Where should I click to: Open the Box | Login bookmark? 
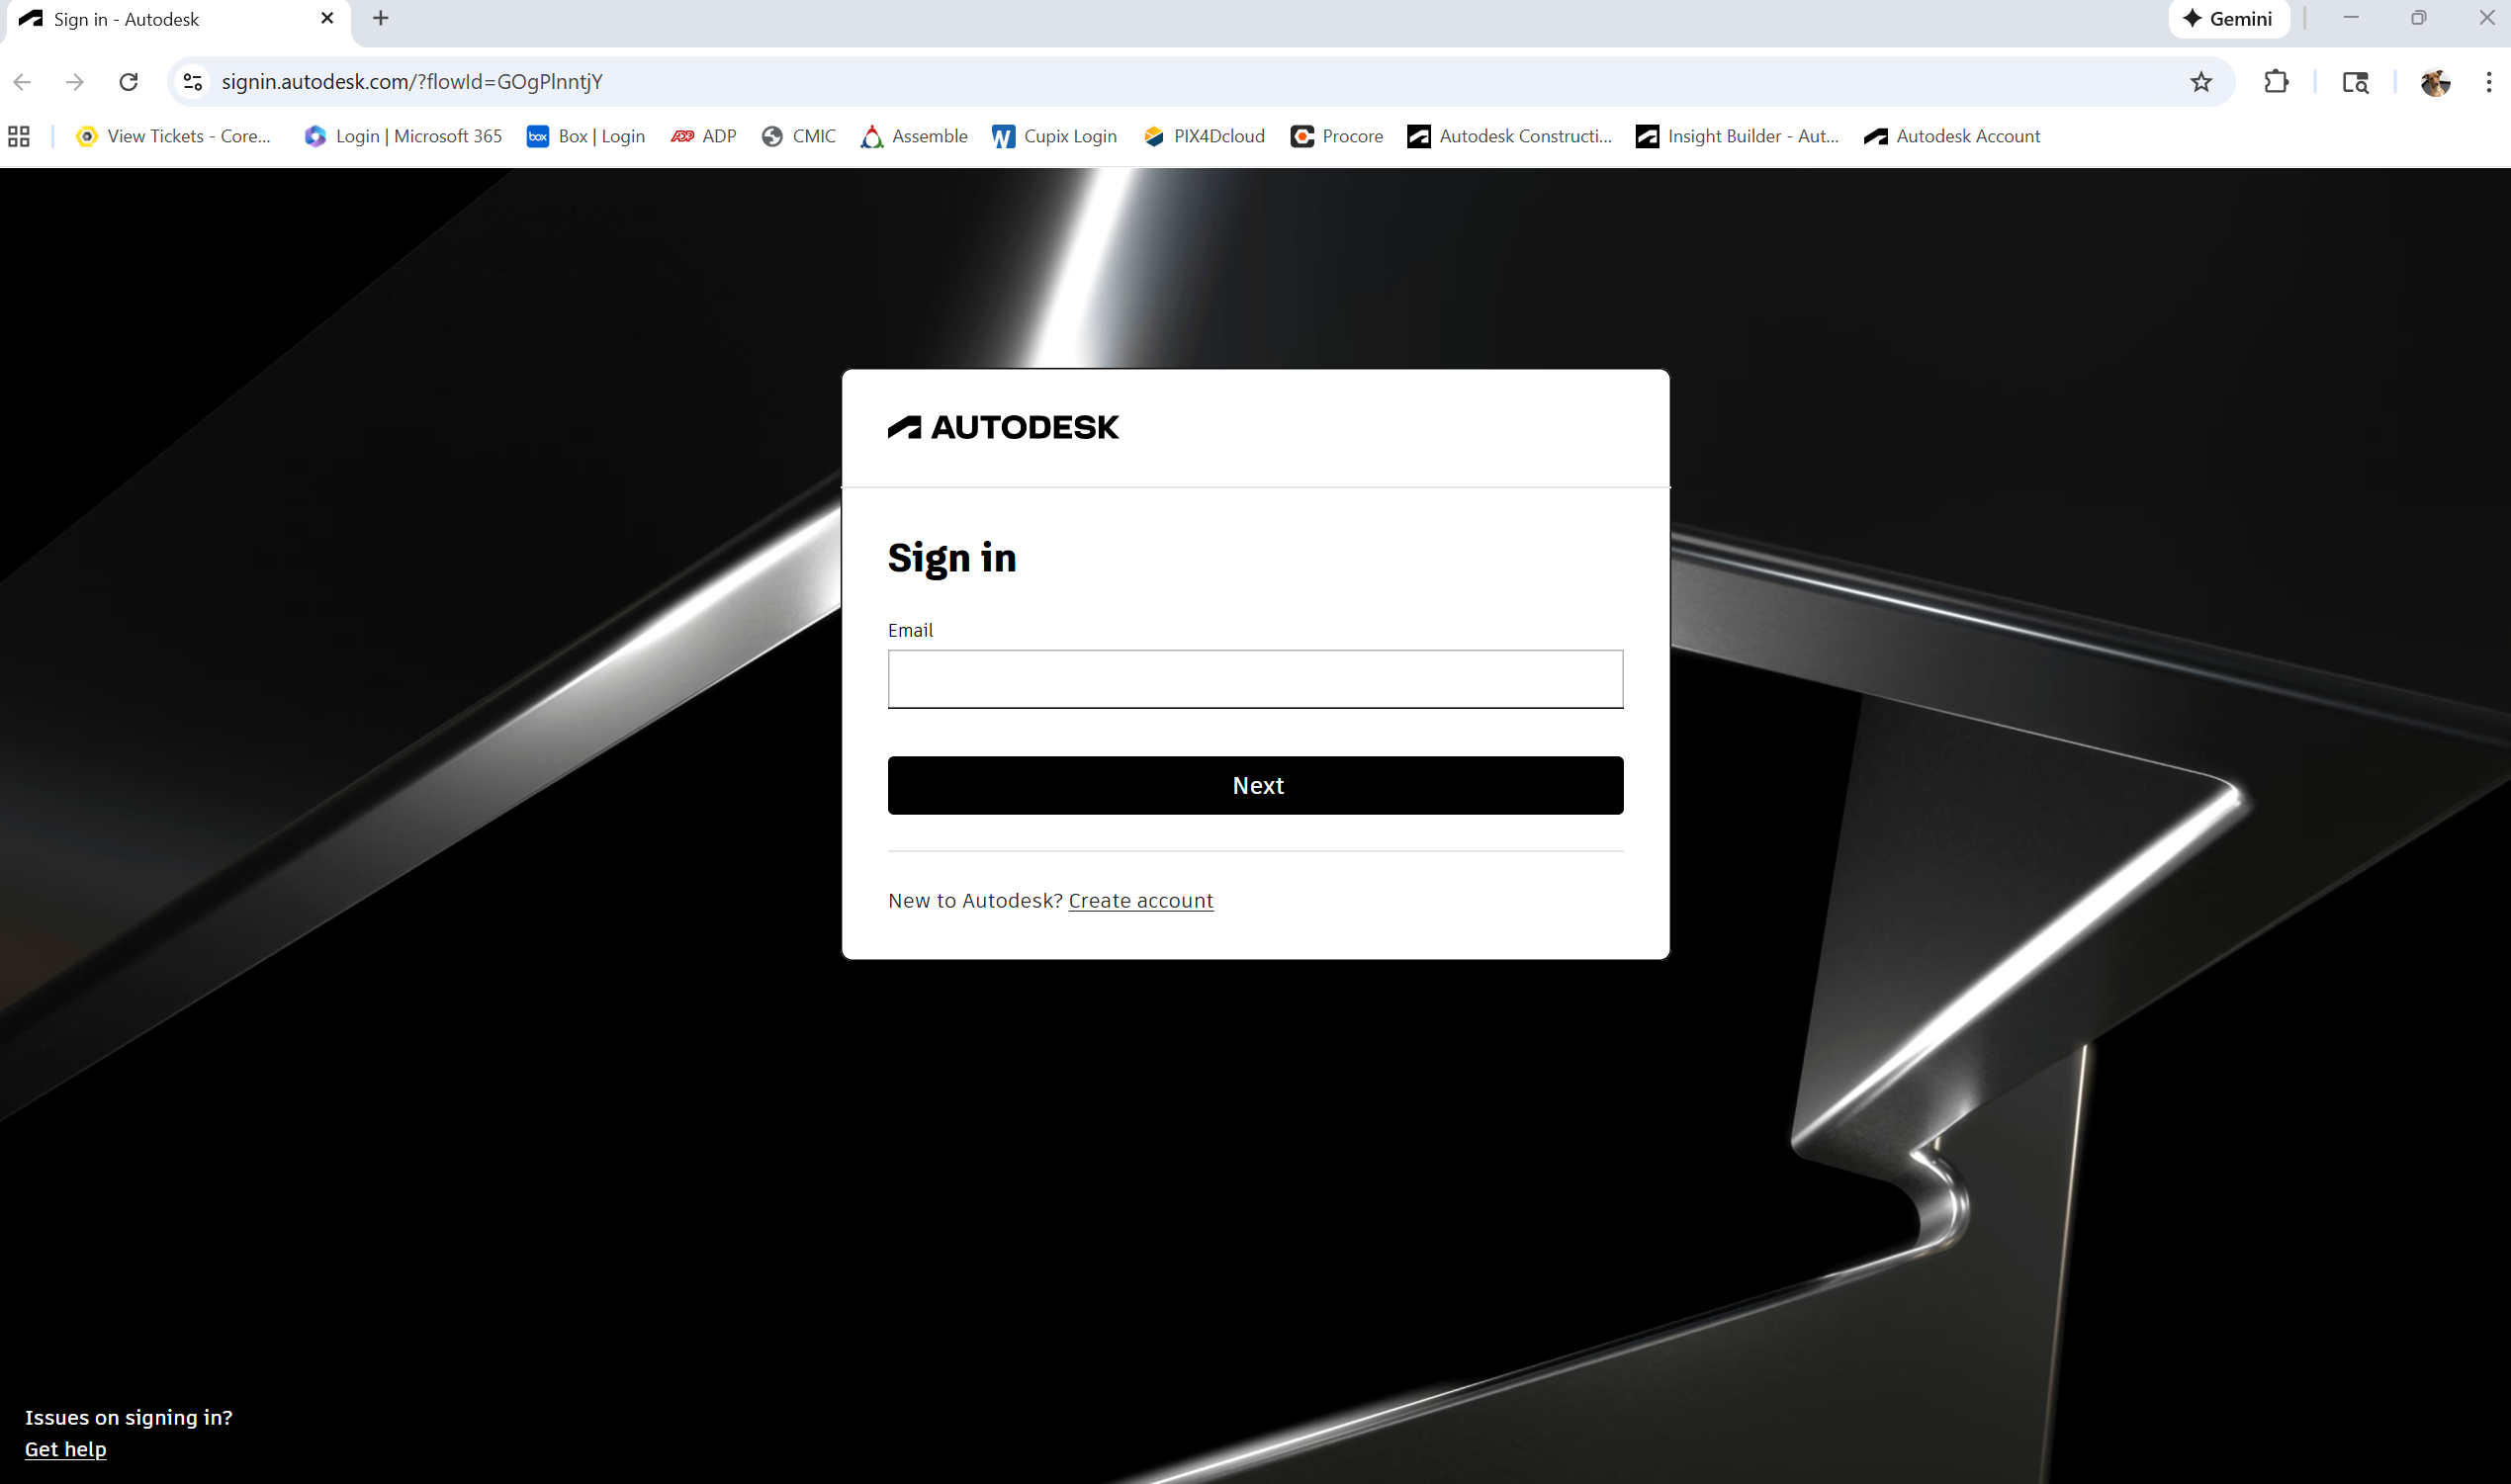pos(586,136)
